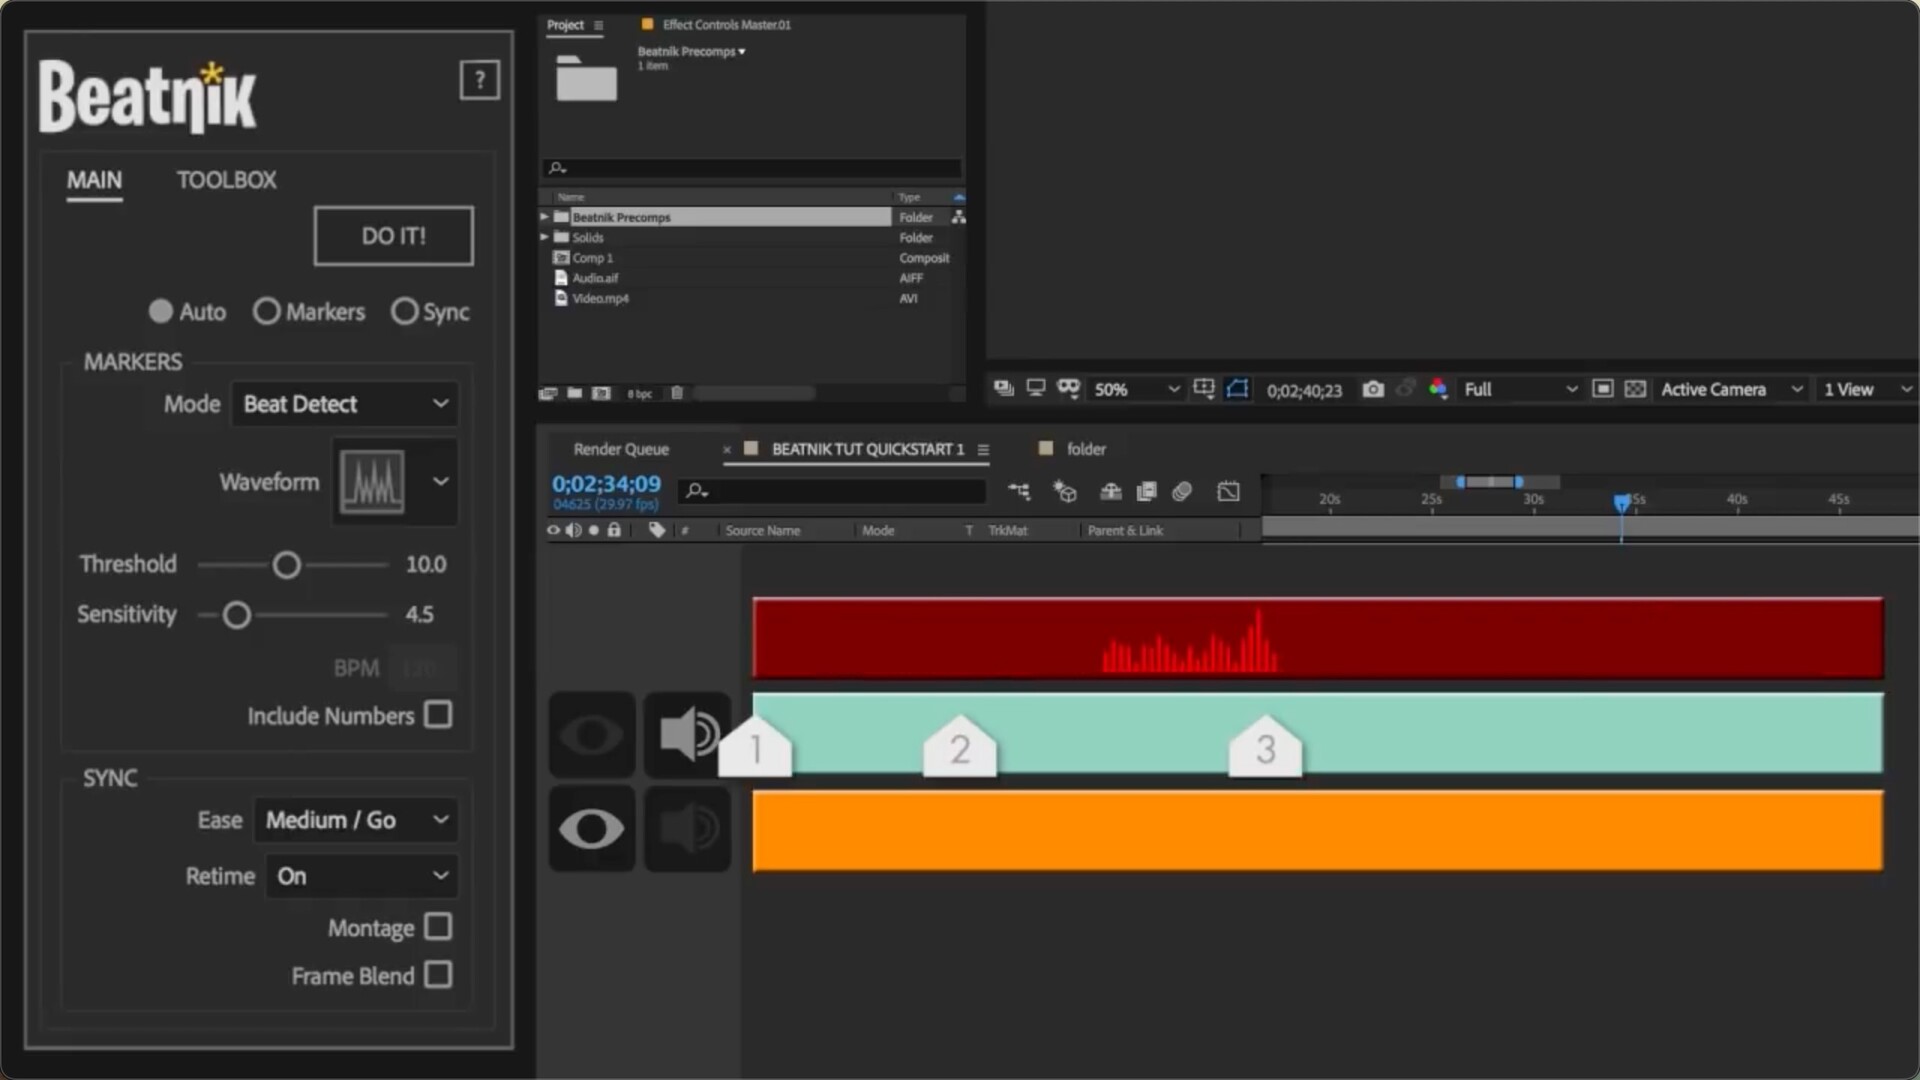Open the Beatnik help question mark icon
Viewport: 1920px width, 1080px height.
coord(479,80)
